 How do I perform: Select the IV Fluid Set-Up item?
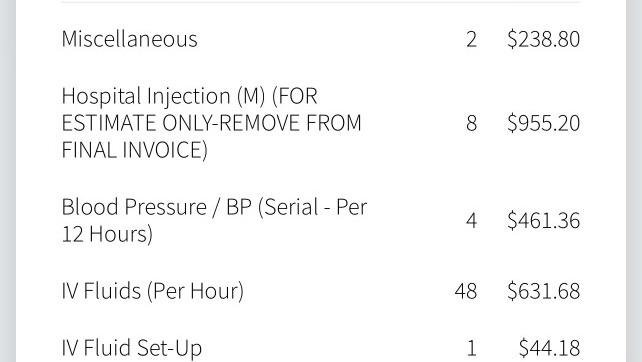tap(132, 348)
